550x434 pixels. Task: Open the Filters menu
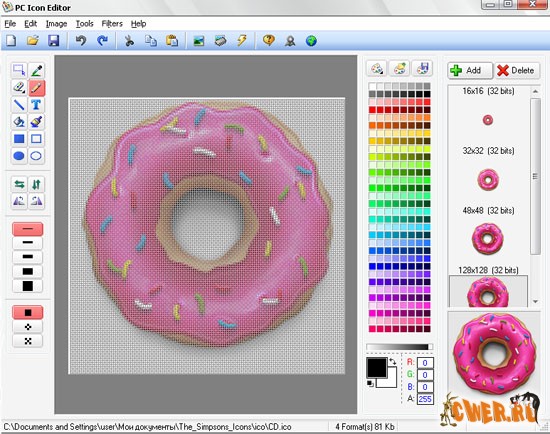(112, 24)
